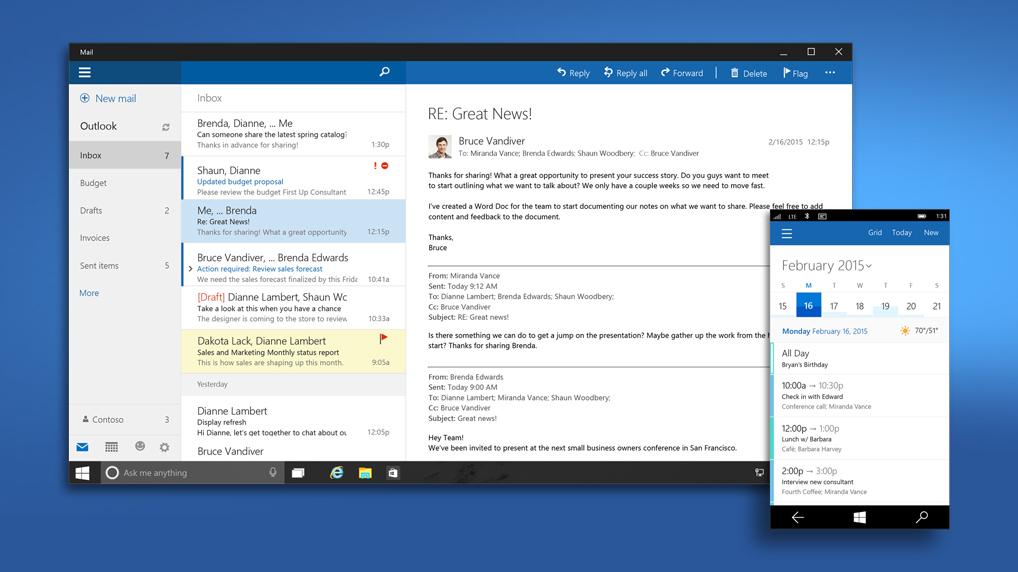
Task: Forward the open message
Action: click(x=682, y=73)
